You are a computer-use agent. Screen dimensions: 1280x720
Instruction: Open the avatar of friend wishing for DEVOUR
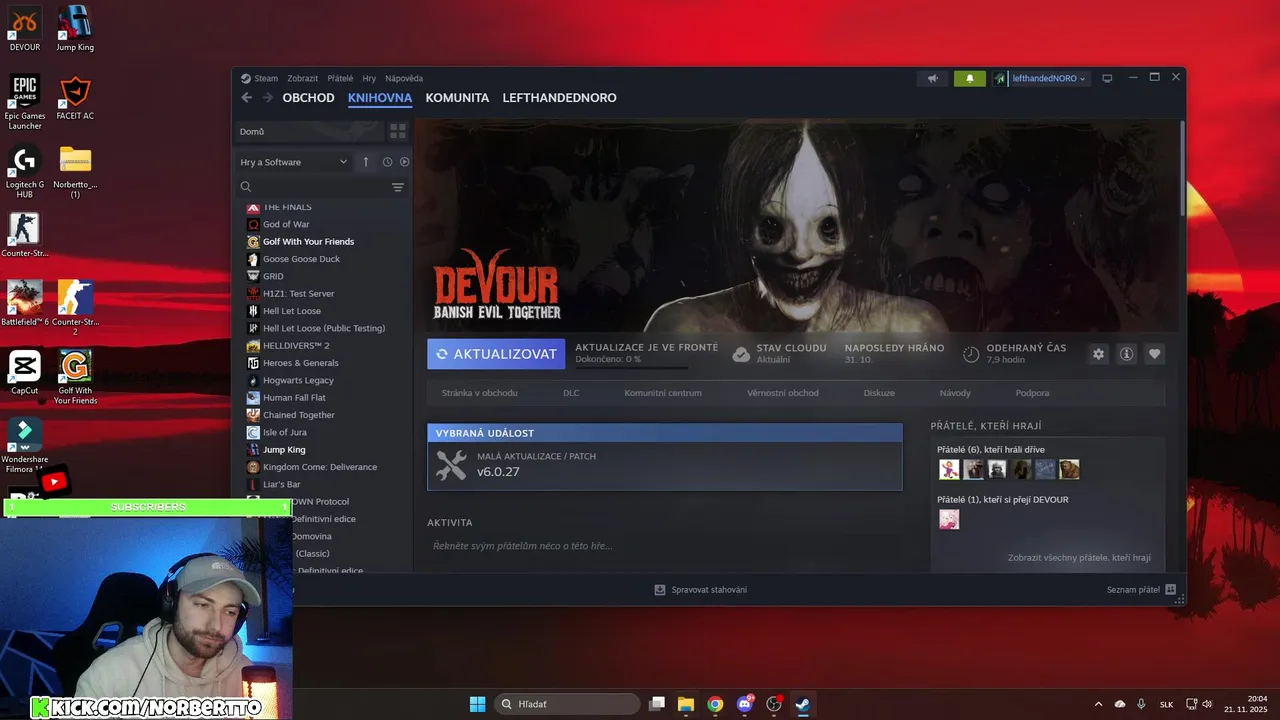pos(949,519)
